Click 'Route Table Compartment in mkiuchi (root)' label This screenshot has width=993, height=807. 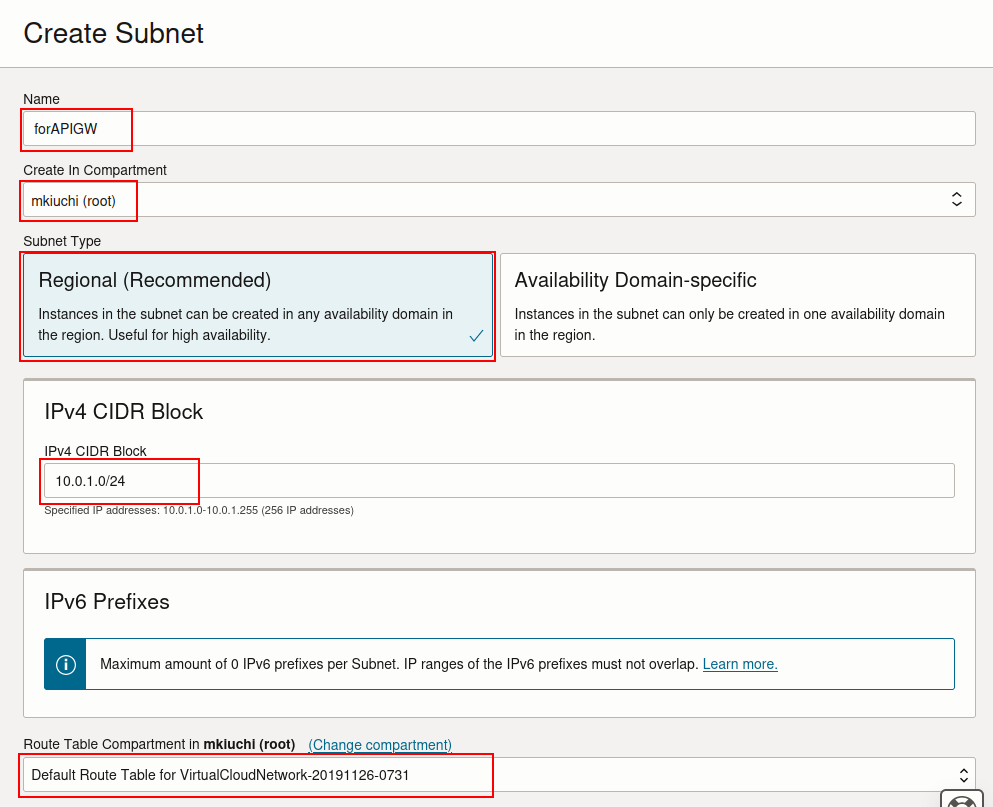coord(159,744)
